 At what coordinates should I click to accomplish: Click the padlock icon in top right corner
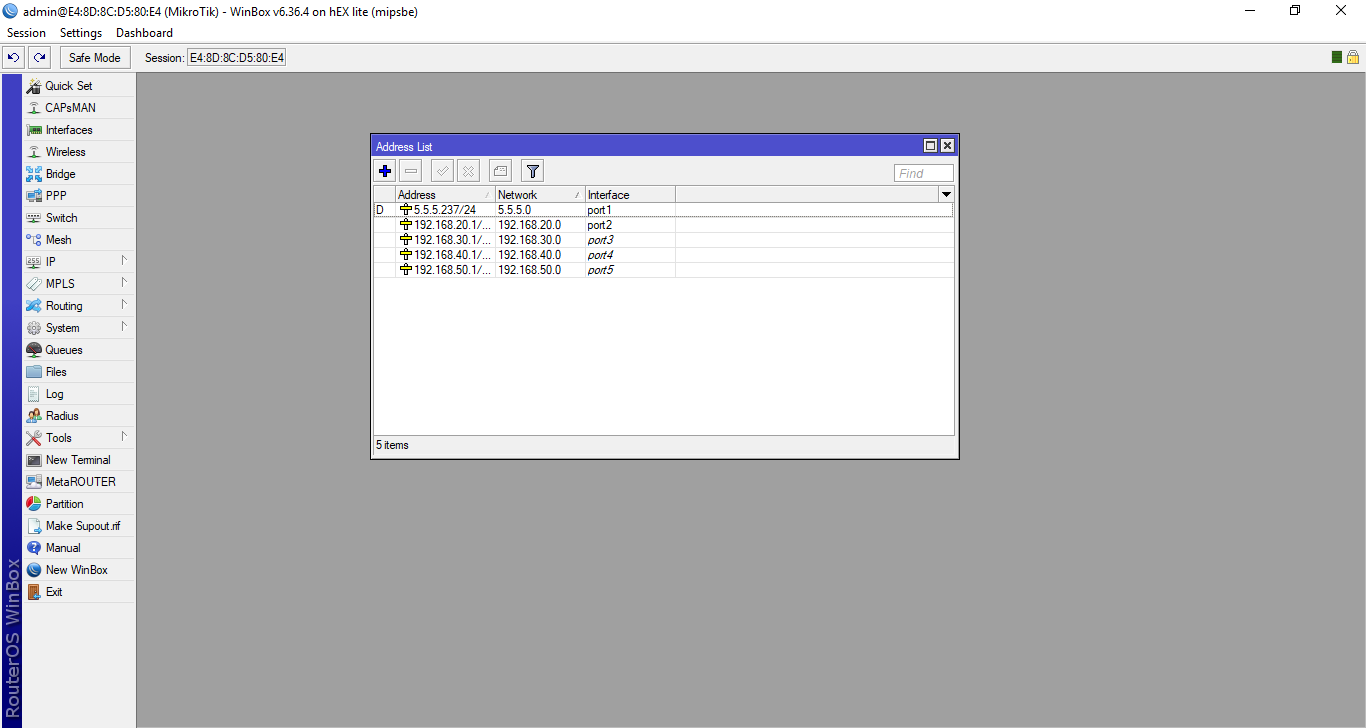[x=1353, y=57]
